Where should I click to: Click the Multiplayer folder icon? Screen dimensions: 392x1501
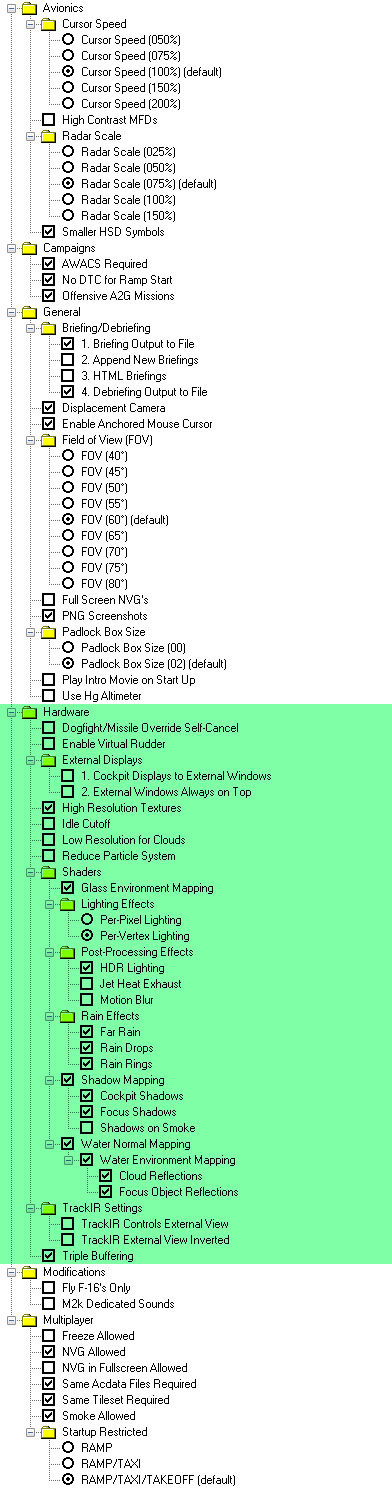[x=29, y=1320]
